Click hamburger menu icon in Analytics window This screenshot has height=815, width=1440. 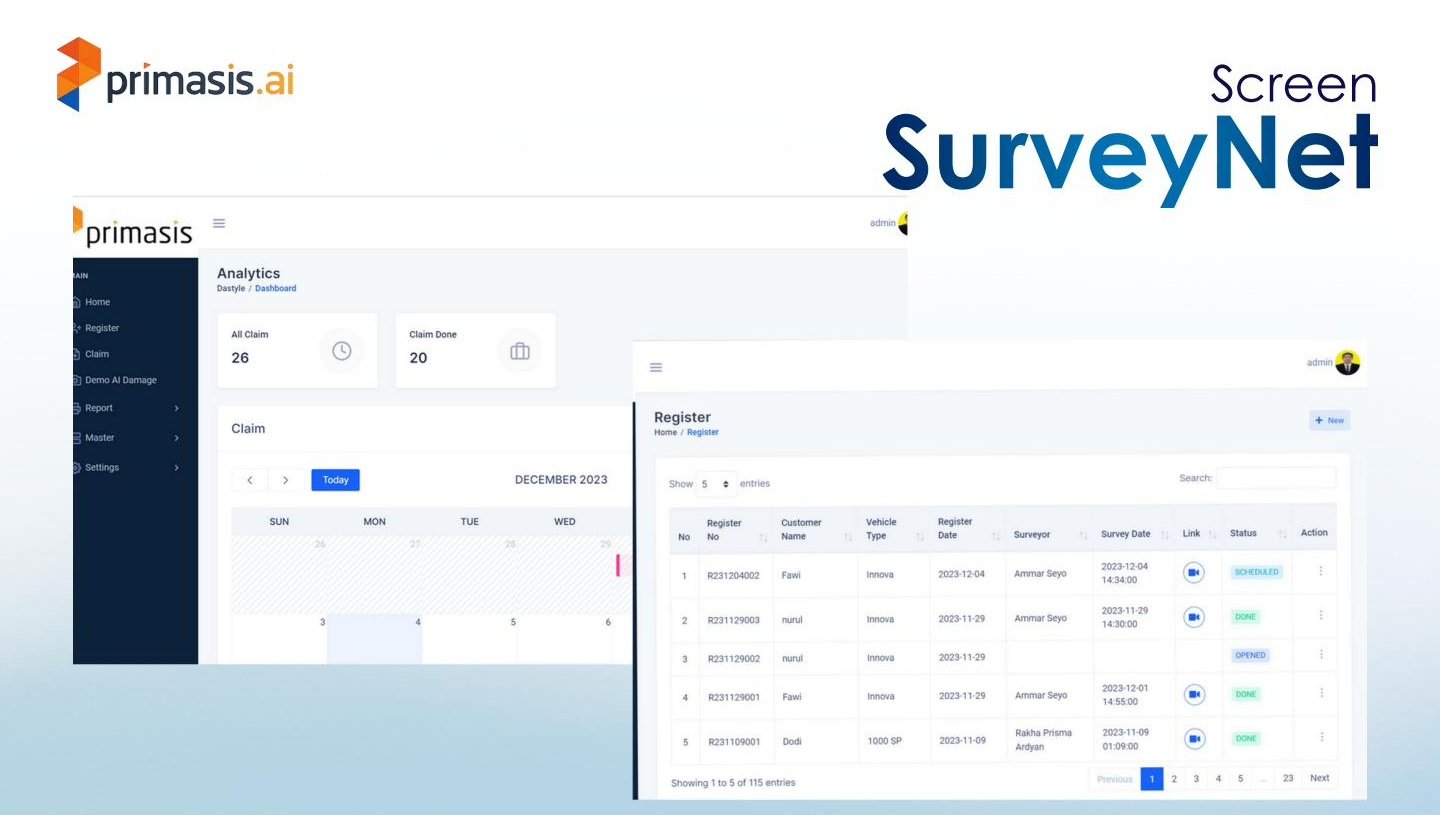tap(219, 223)
